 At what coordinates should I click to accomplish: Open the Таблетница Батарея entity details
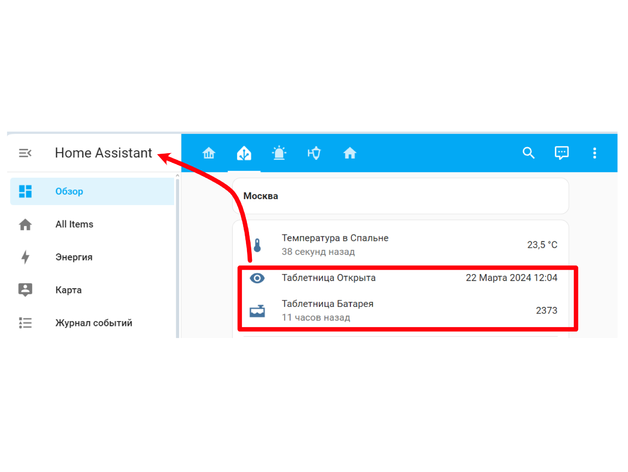click(328, 310)
